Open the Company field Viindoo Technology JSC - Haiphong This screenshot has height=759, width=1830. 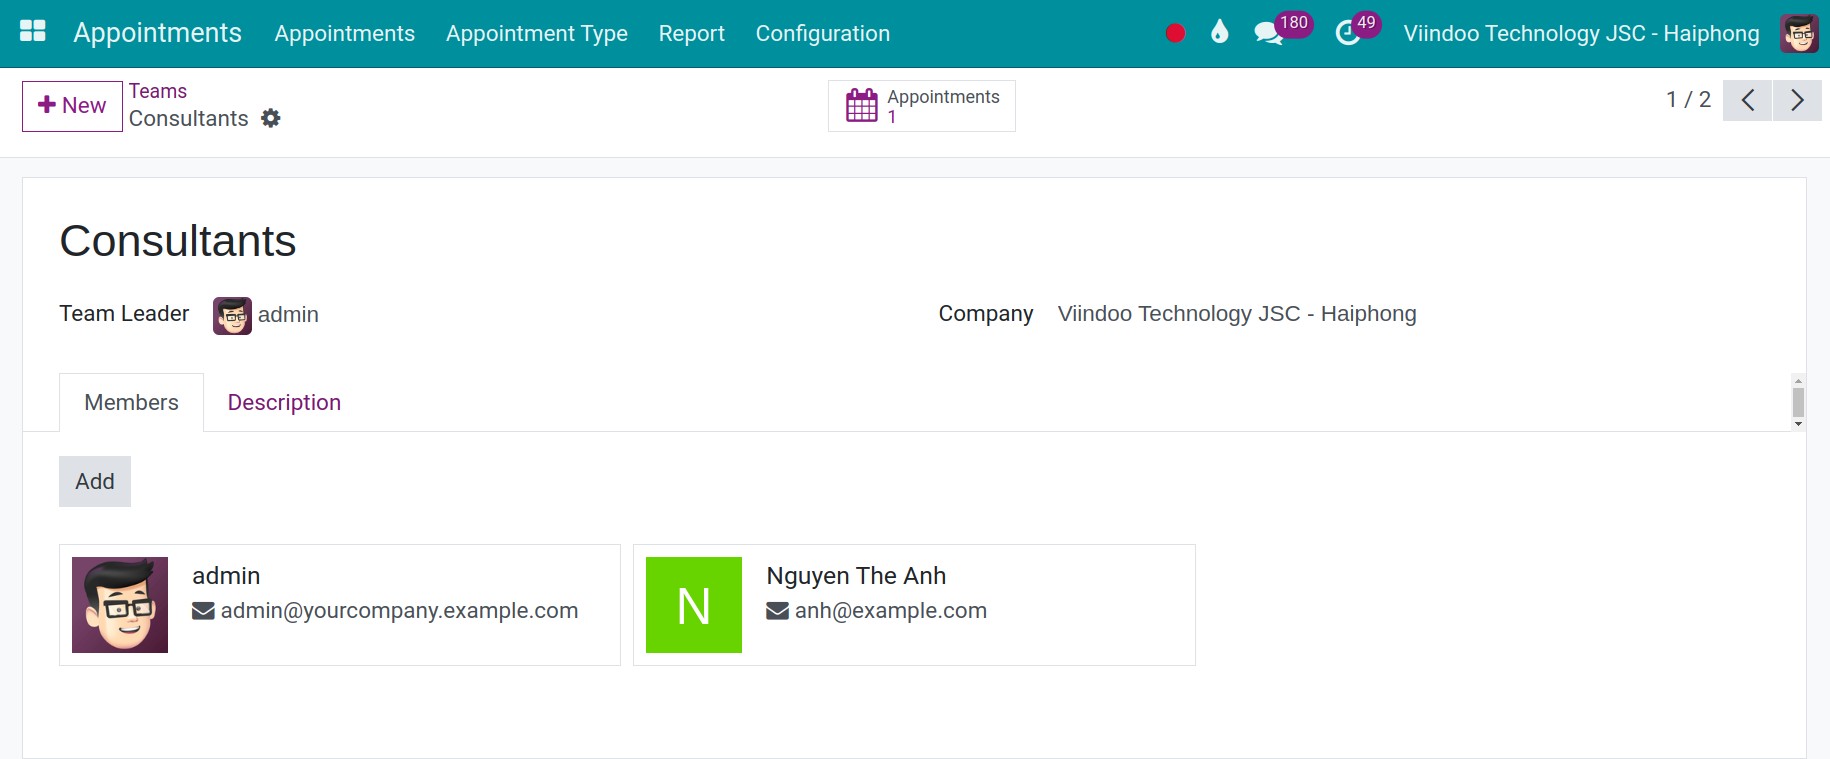click(x=1237, y=314)
